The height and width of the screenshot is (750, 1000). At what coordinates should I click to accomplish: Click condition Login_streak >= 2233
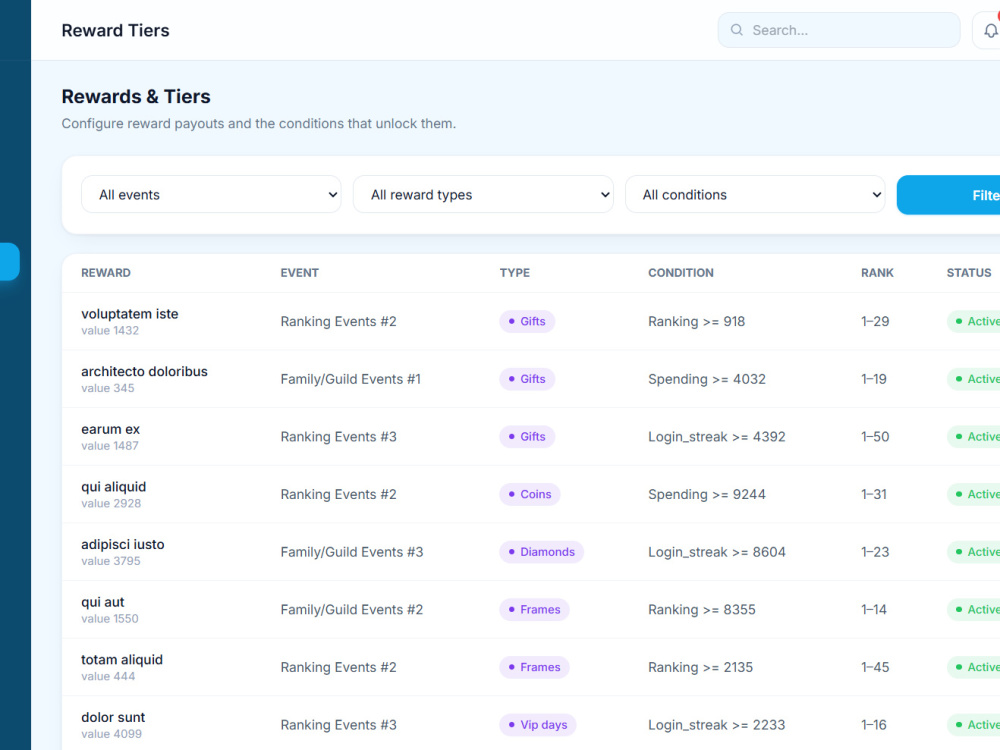coord(717,725)
